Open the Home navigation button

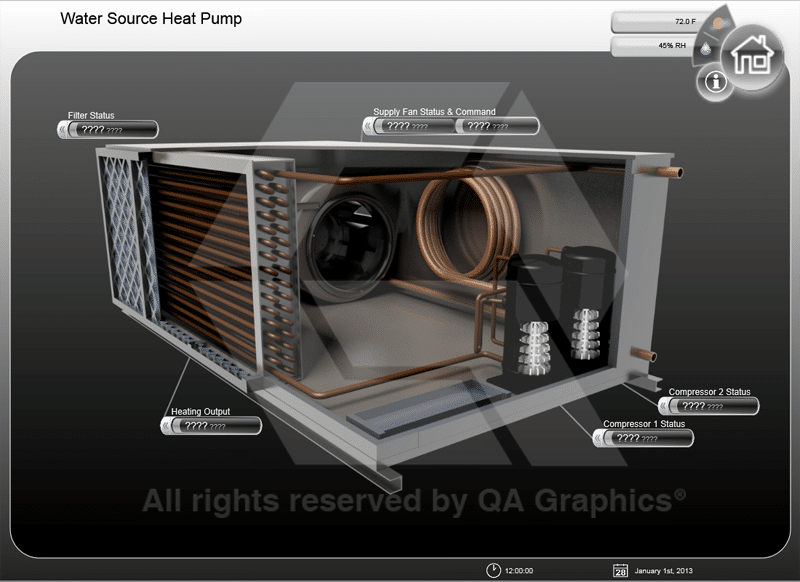(753, 57)
